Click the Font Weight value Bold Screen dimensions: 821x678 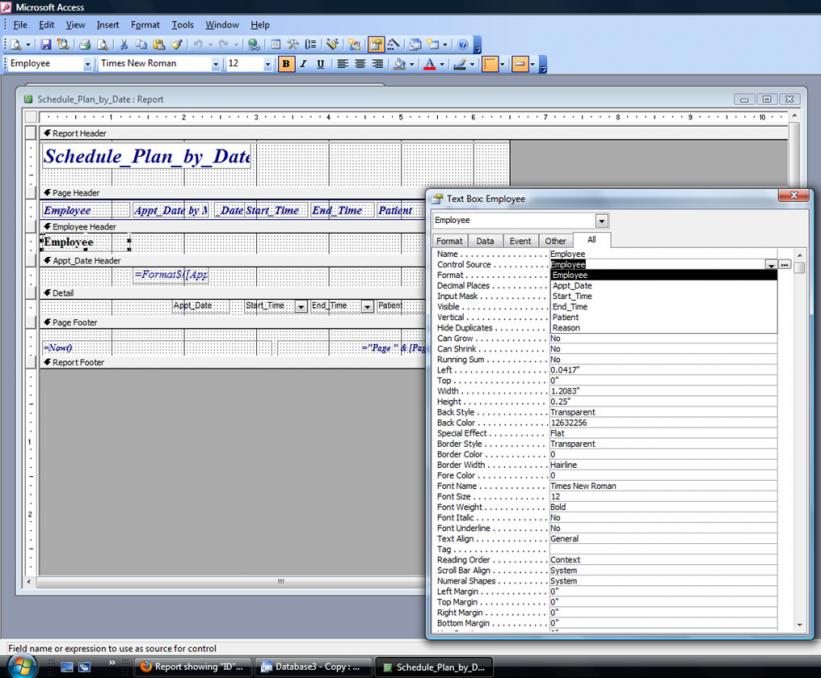pyautogui.click(x=663, y=507)
